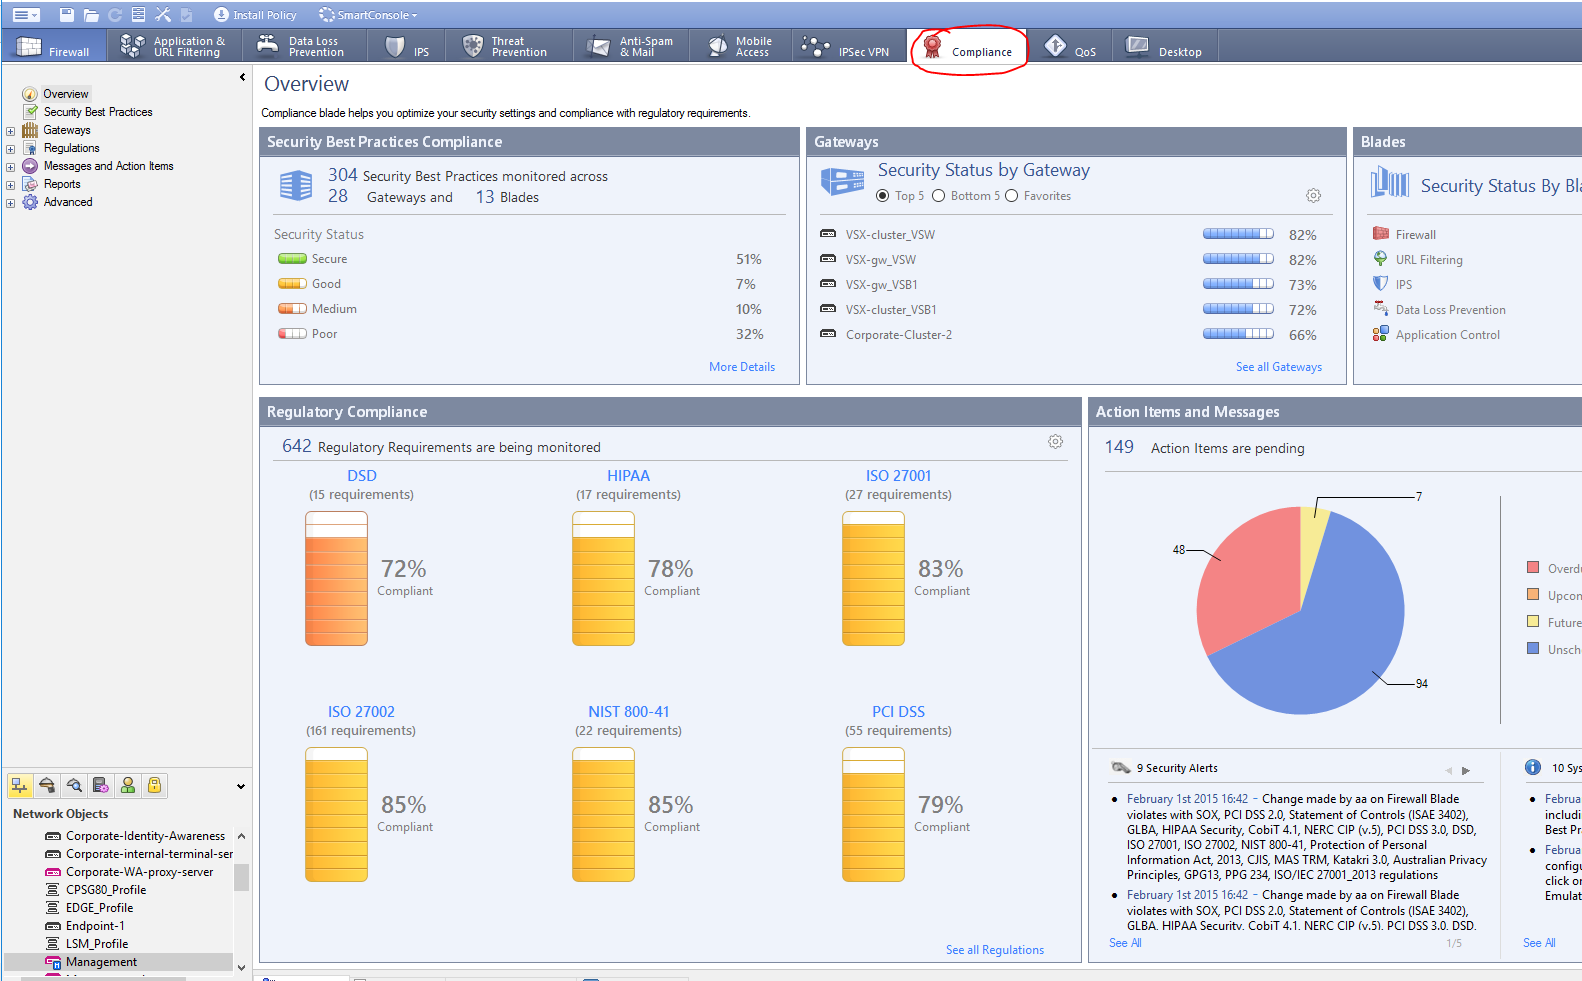The image size is (1582, 981).
Task: Select the Network Objects icon in objects toolbar
Action: click(19, 786)
